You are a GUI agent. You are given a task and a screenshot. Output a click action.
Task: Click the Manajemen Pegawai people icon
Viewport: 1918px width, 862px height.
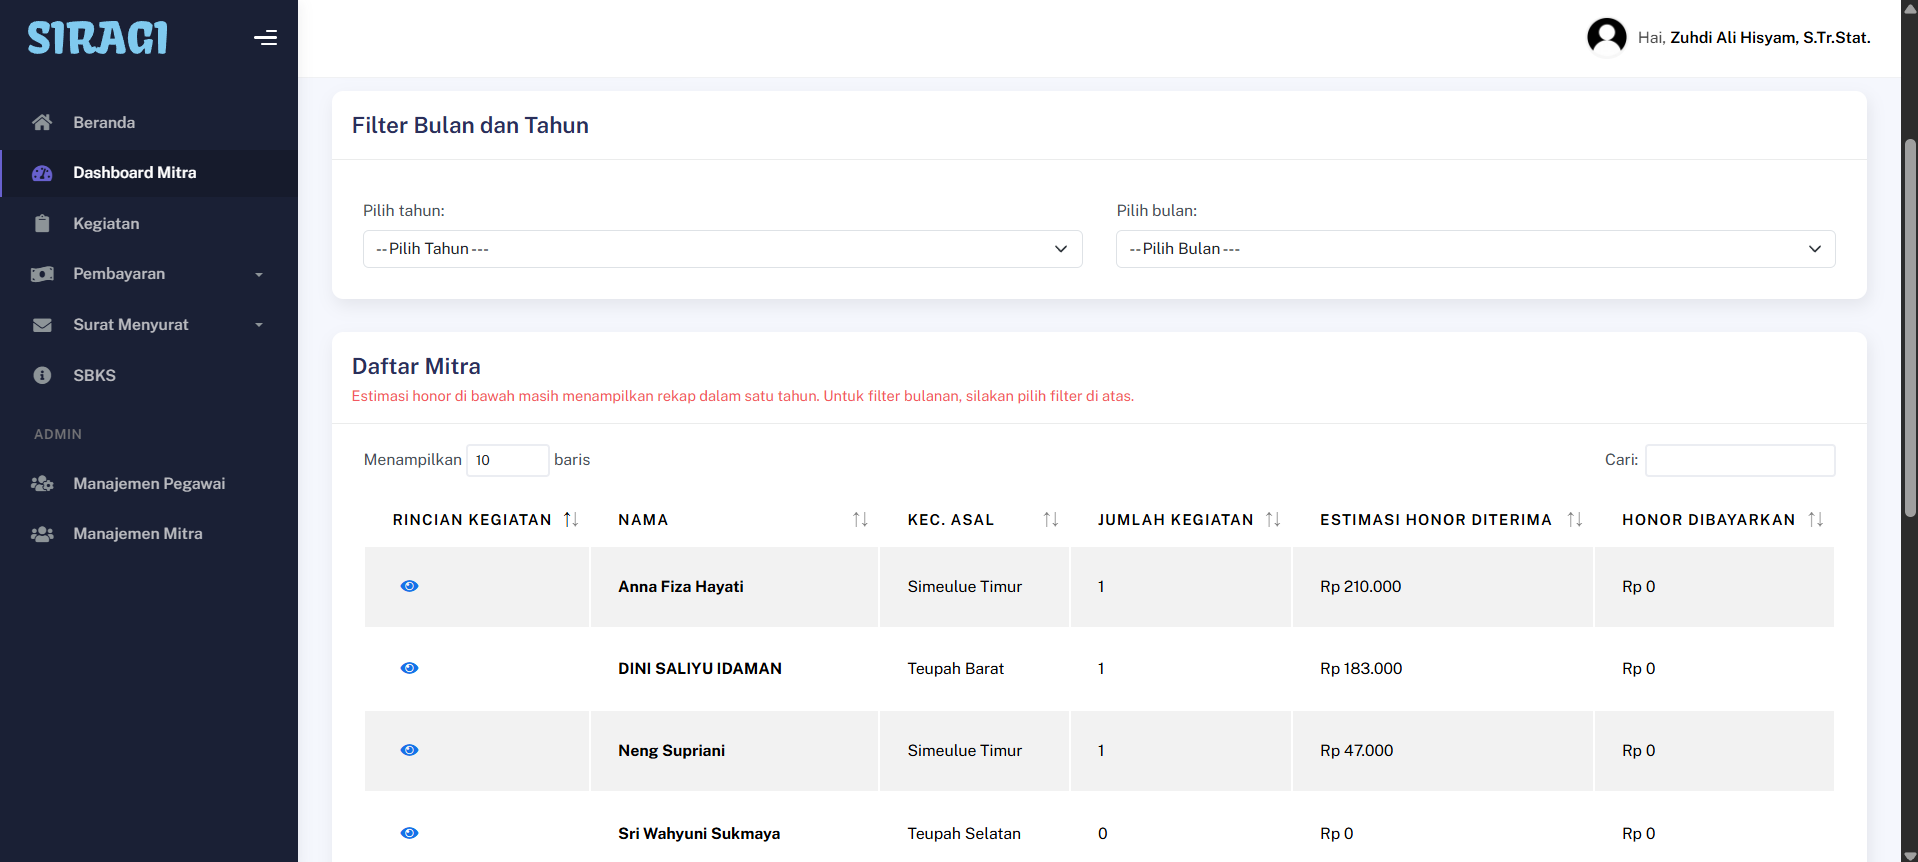point(42,484)
